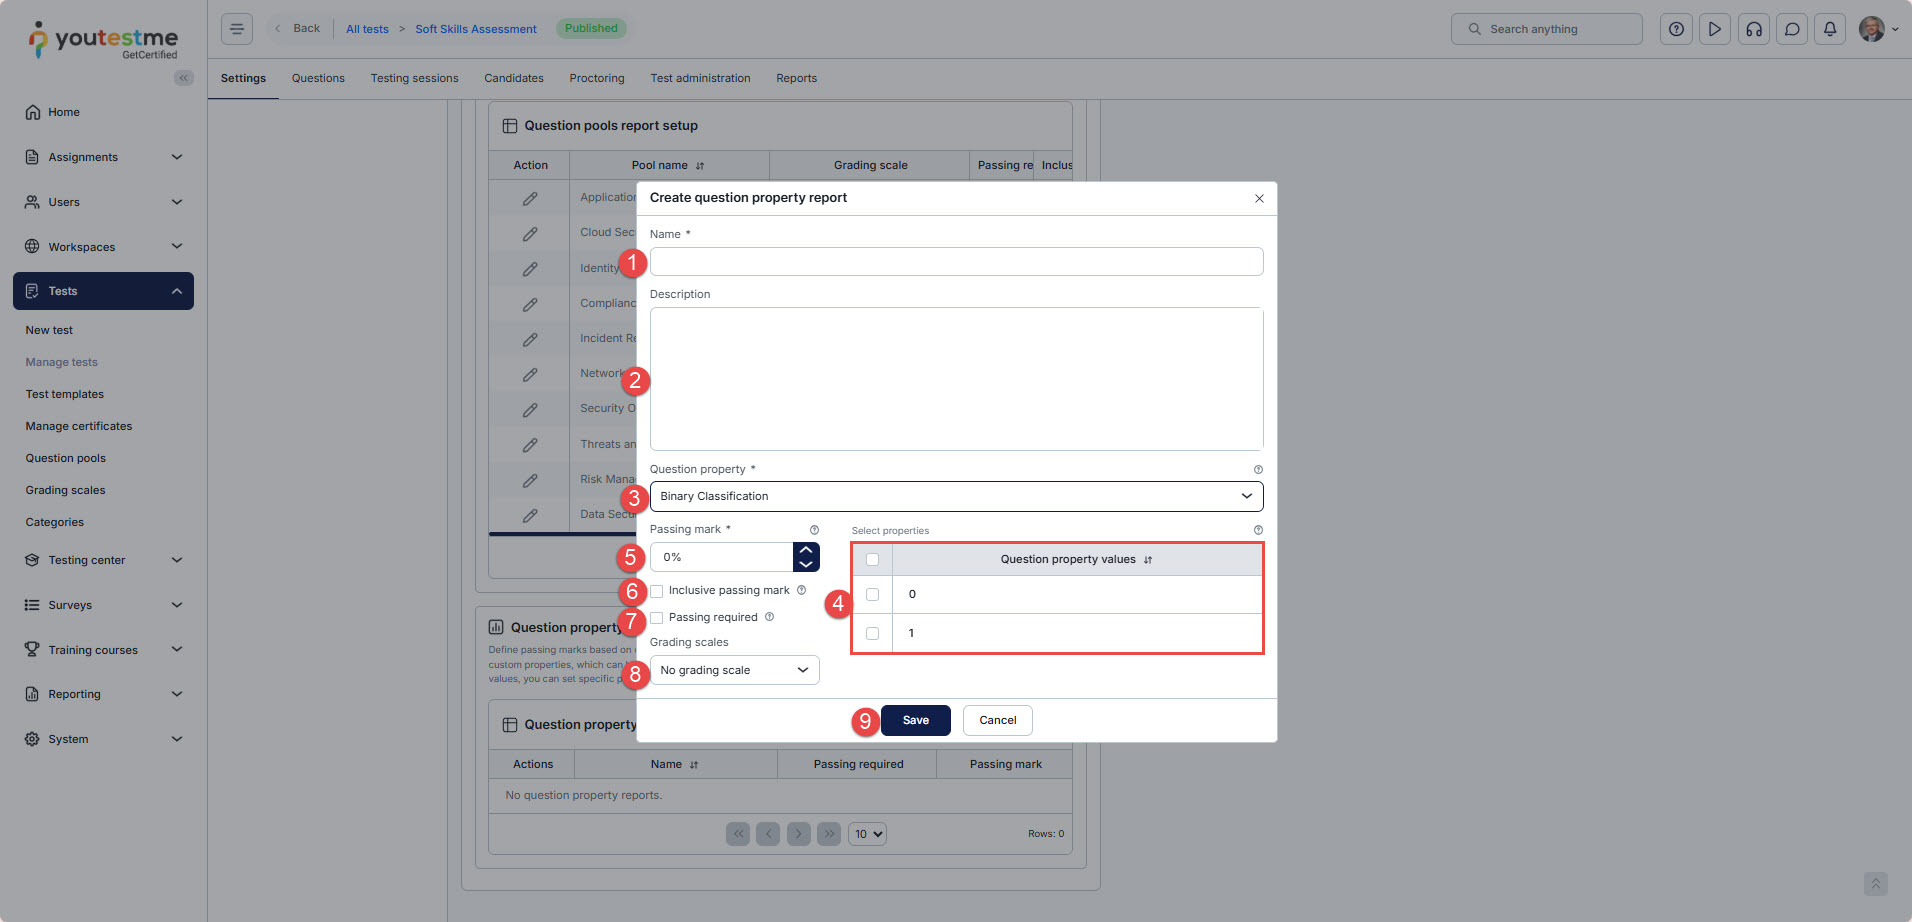Screen dimensions: 1912x922
Task: Check the Passing required checkbox
Action: [657, 618]
